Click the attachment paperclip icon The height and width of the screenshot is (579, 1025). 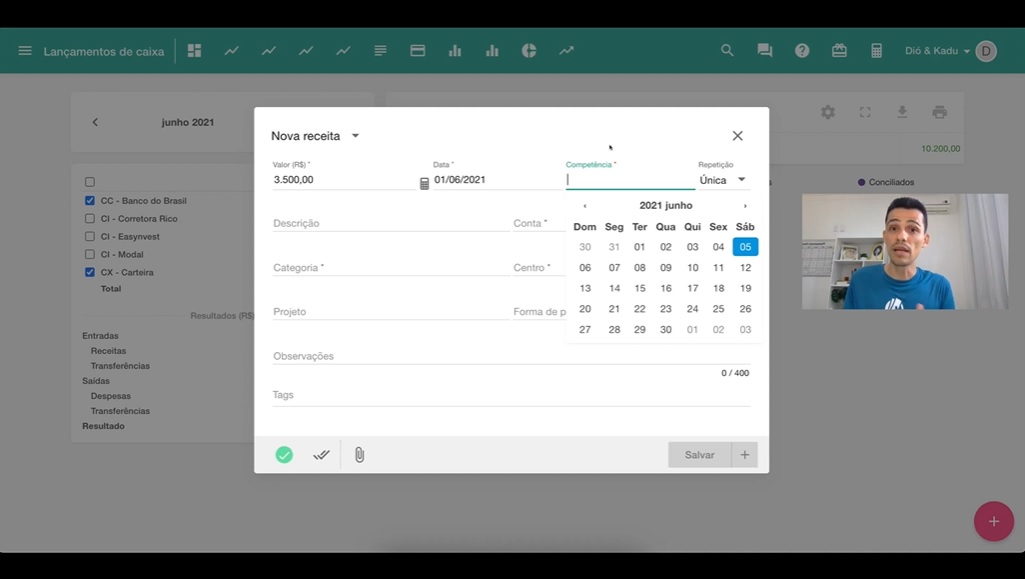point(359,455)
